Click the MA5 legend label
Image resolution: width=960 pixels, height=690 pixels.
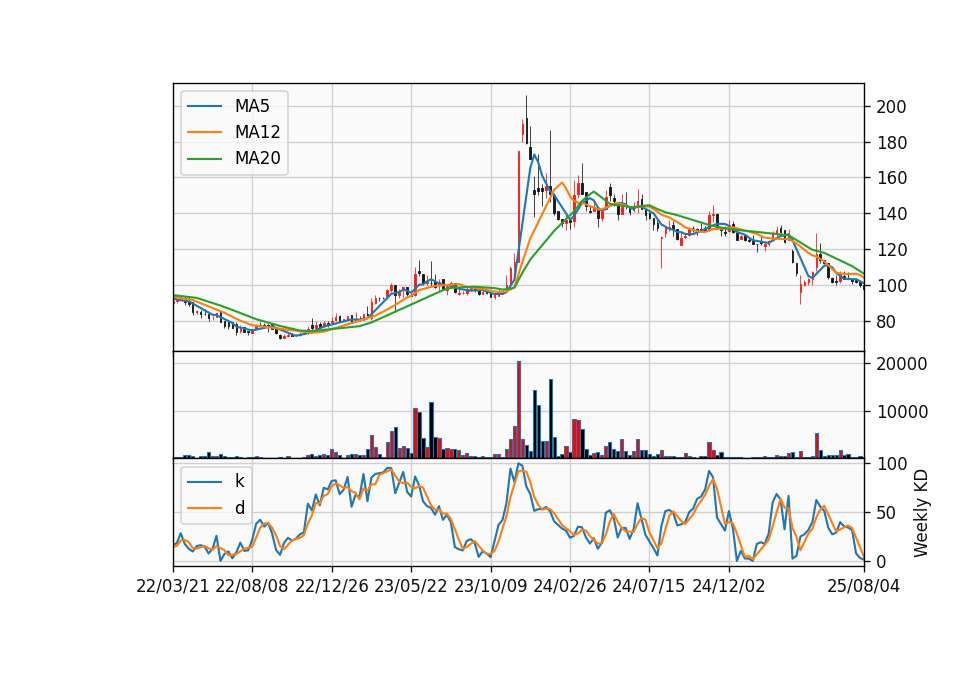pos(252,106)
